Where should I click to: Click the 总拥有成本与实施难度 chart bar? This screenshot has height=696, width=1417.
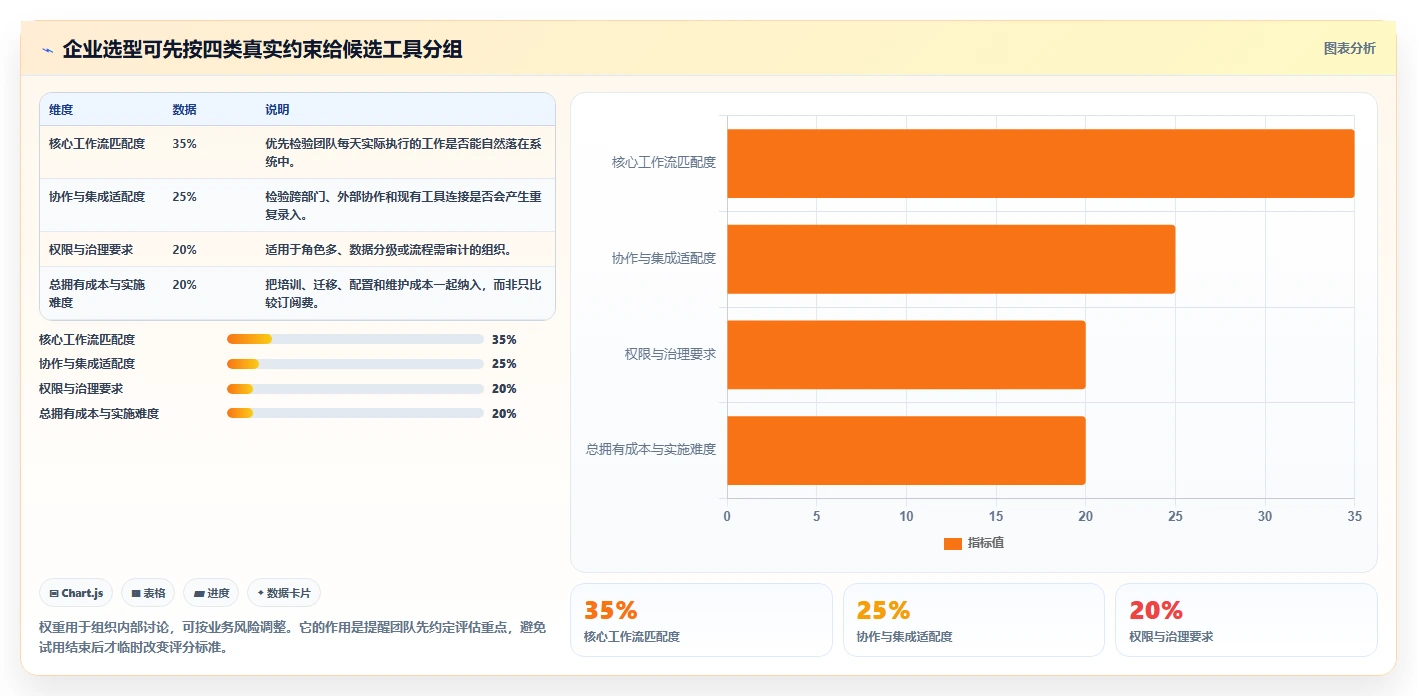[x=906, y=451]
